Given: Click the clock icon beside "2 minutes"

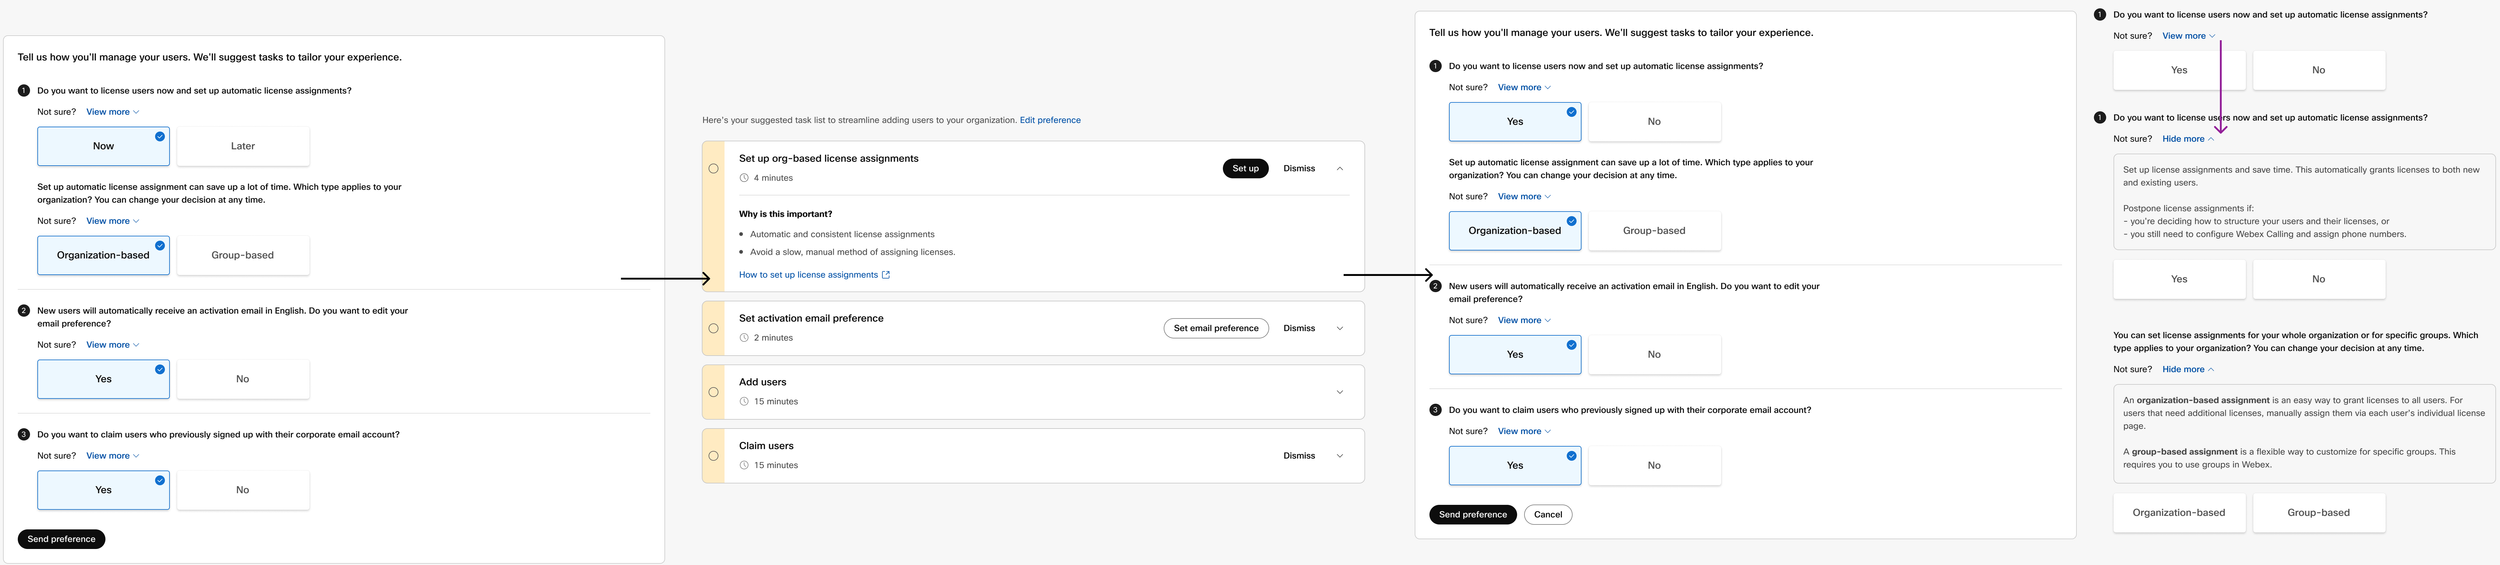Looking at the screenshot, I should (744, 338).
